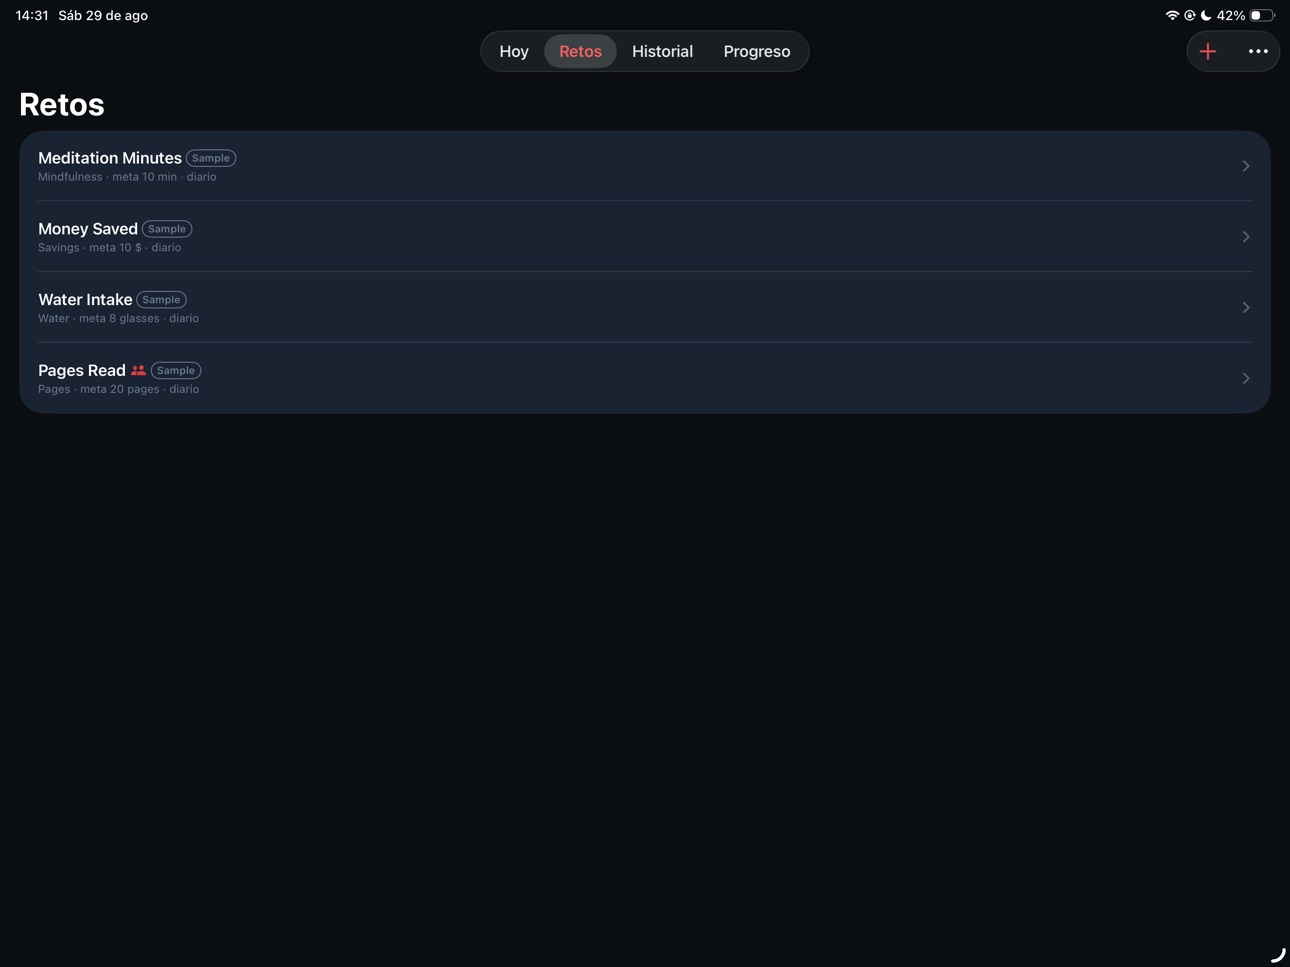Tap the Sample badge on Pages Read
1290x967 pixels.
176,370
